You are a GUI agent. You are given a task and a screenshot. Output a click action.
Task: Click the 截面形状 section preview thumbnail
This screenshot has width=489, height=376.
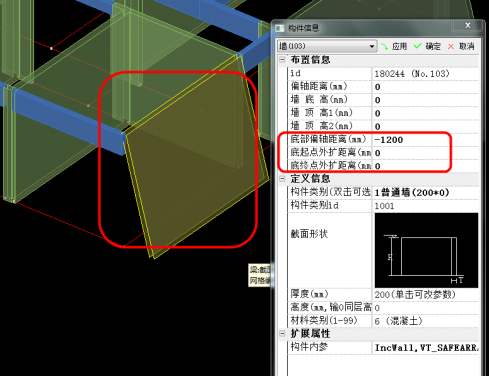(426, 250)
